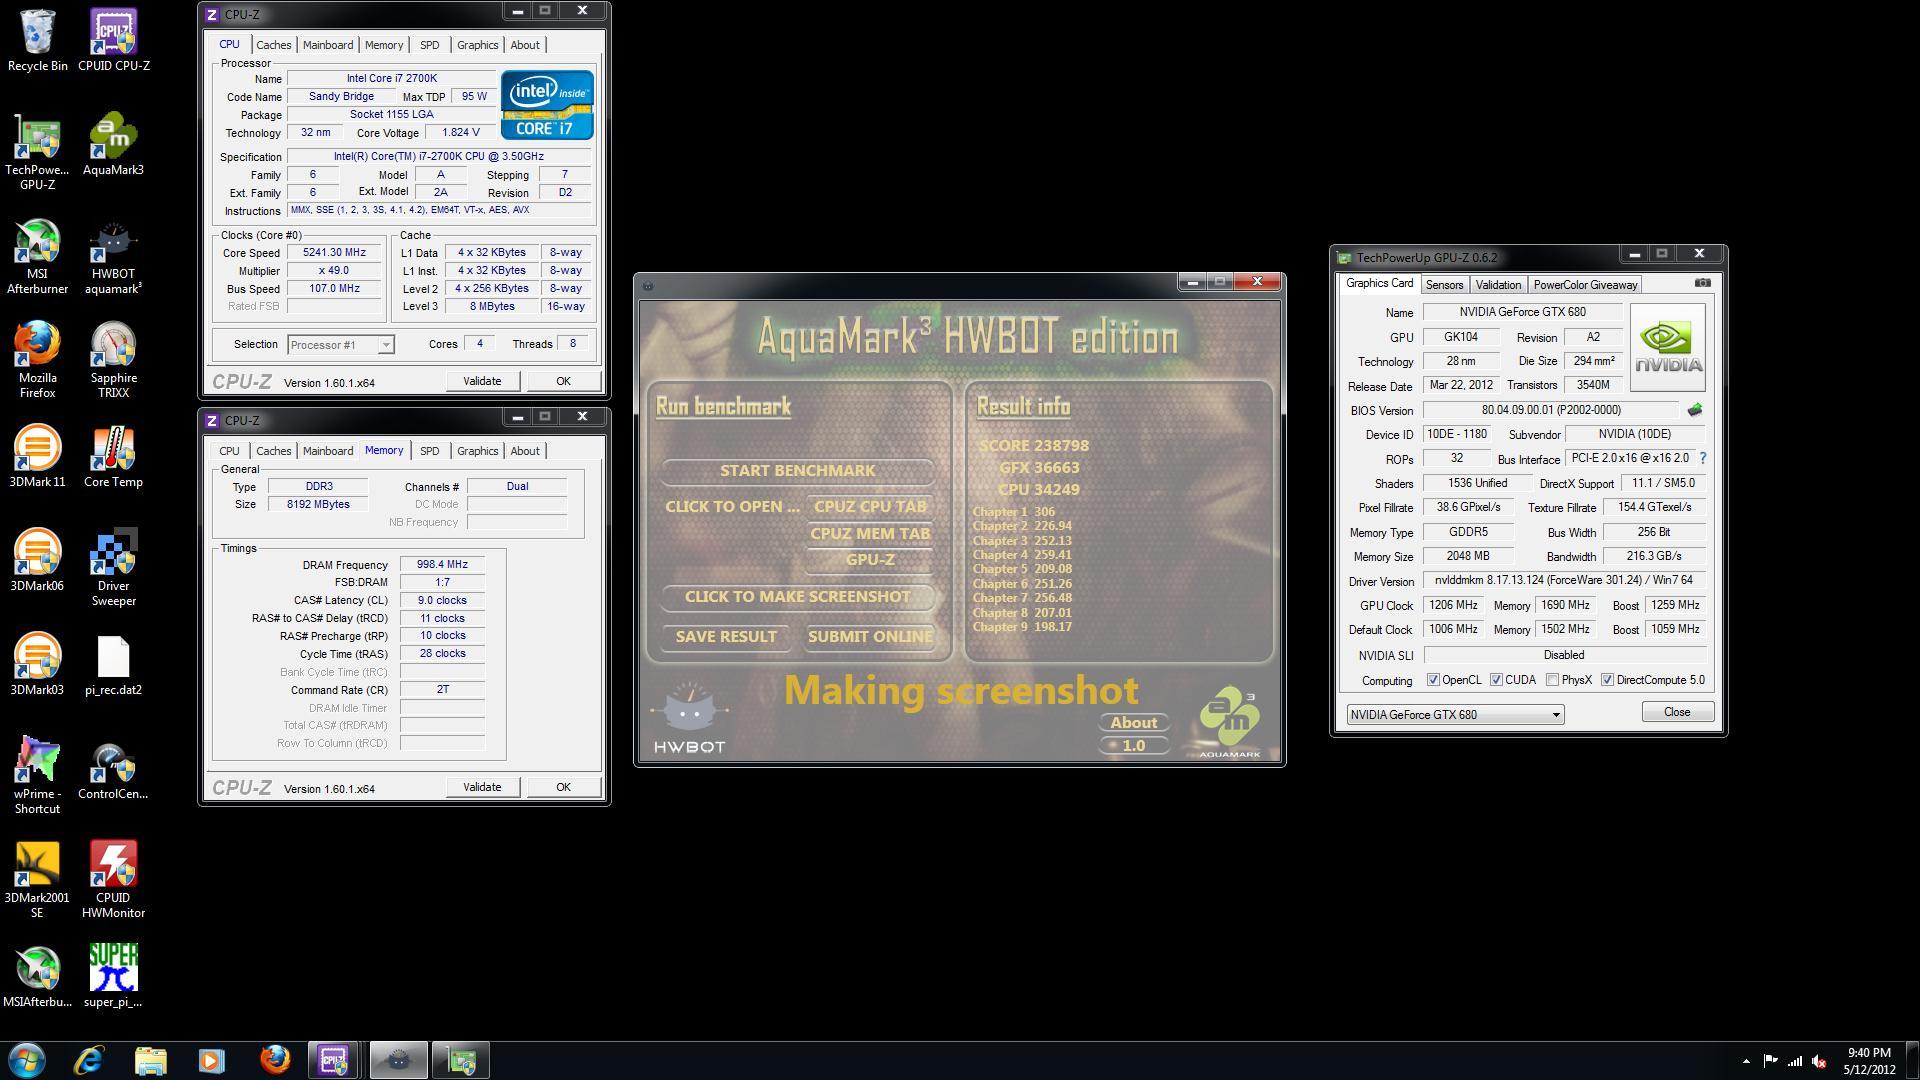Click the GPU Clock 1206 MHz field
The width and height of the screenshot is (1920, 1080).
(1453, 605)
